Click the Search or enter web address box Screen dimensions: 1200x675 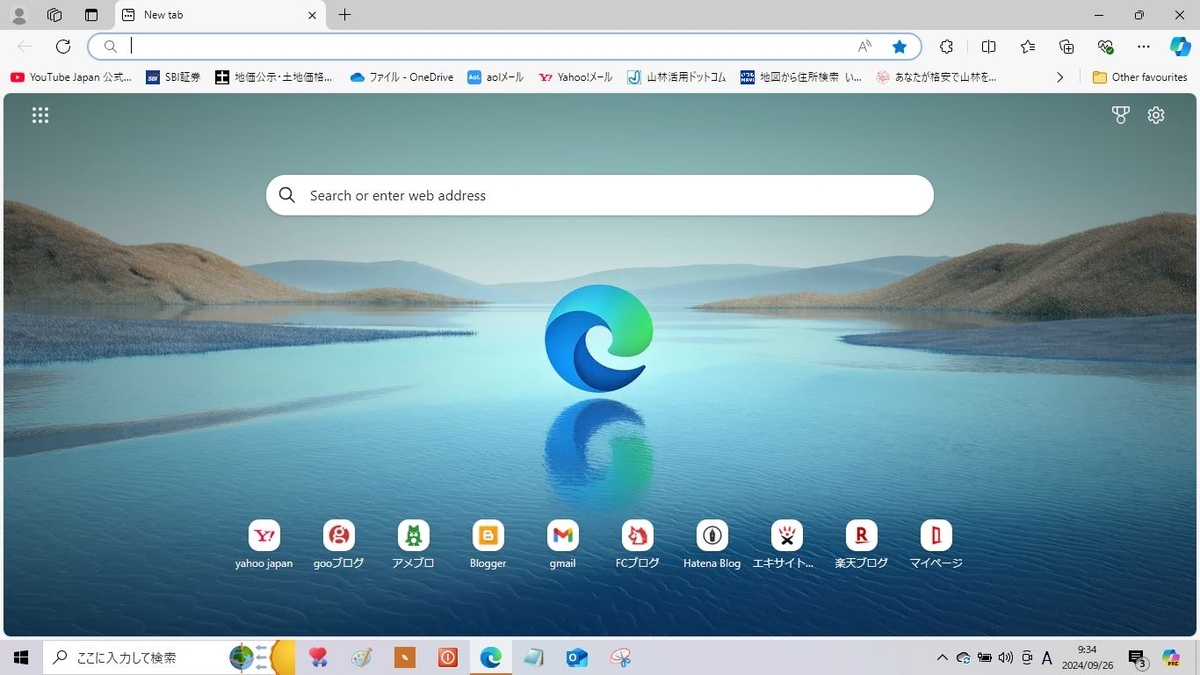[x=600, y=195]
